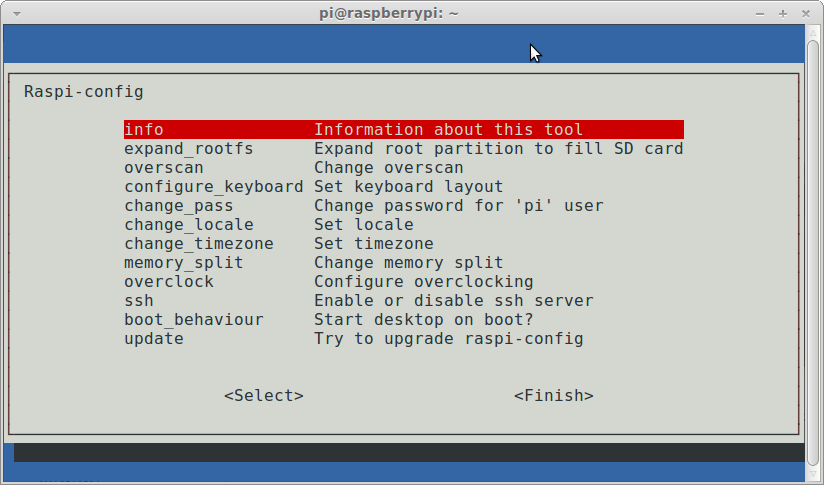Click 'Change overscan' description
Image resolution: width=824 pixels, height=485 pixels.
(389, 168)
